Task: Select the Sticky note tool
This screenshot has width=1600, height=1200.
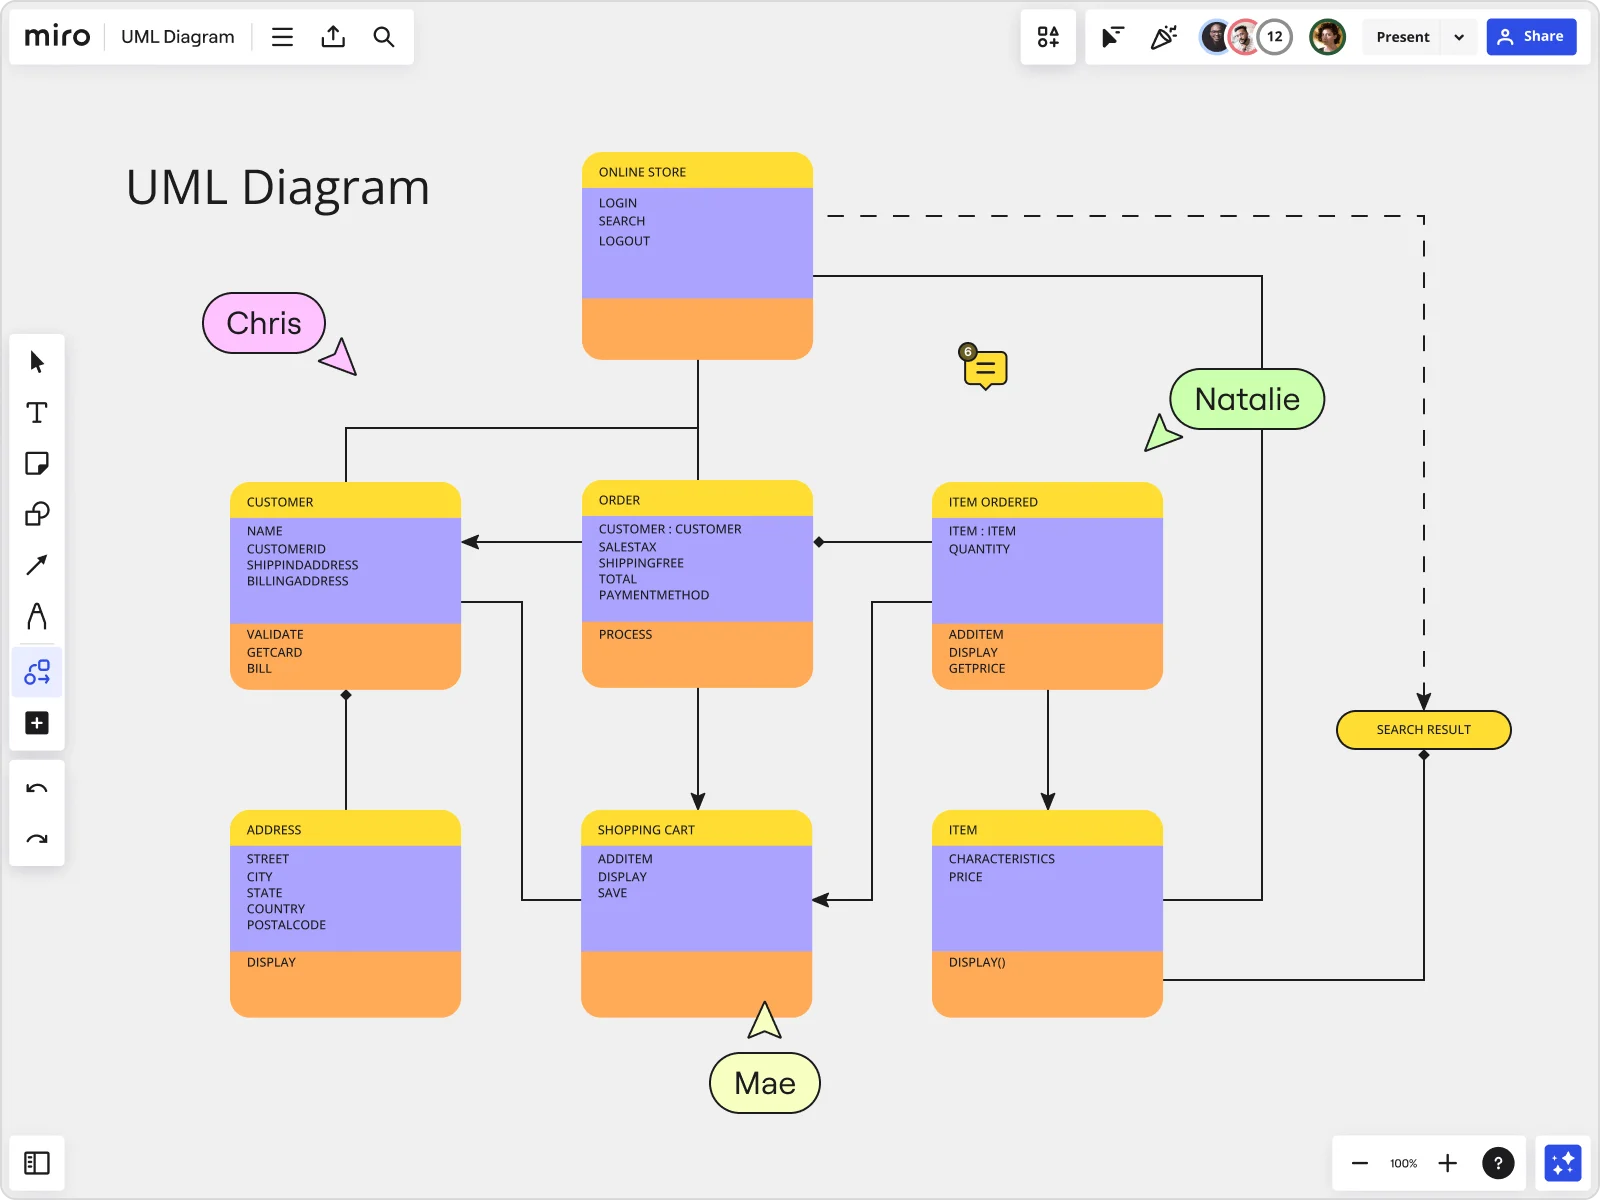Action: coord(37,463)
